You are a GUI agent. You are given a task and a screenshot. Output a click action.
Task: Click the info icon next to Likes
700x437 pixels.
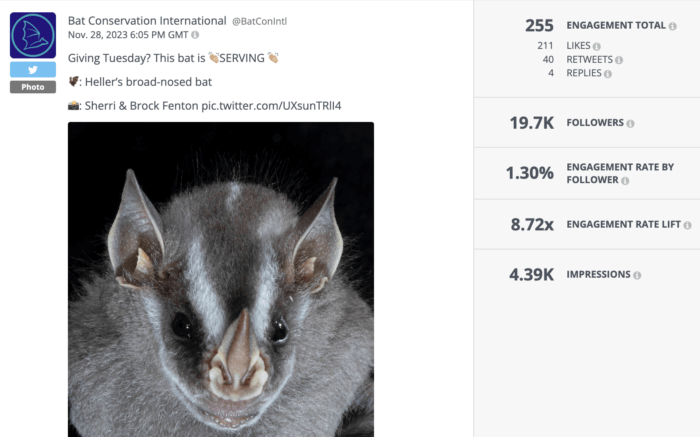[x=597, y=46]
